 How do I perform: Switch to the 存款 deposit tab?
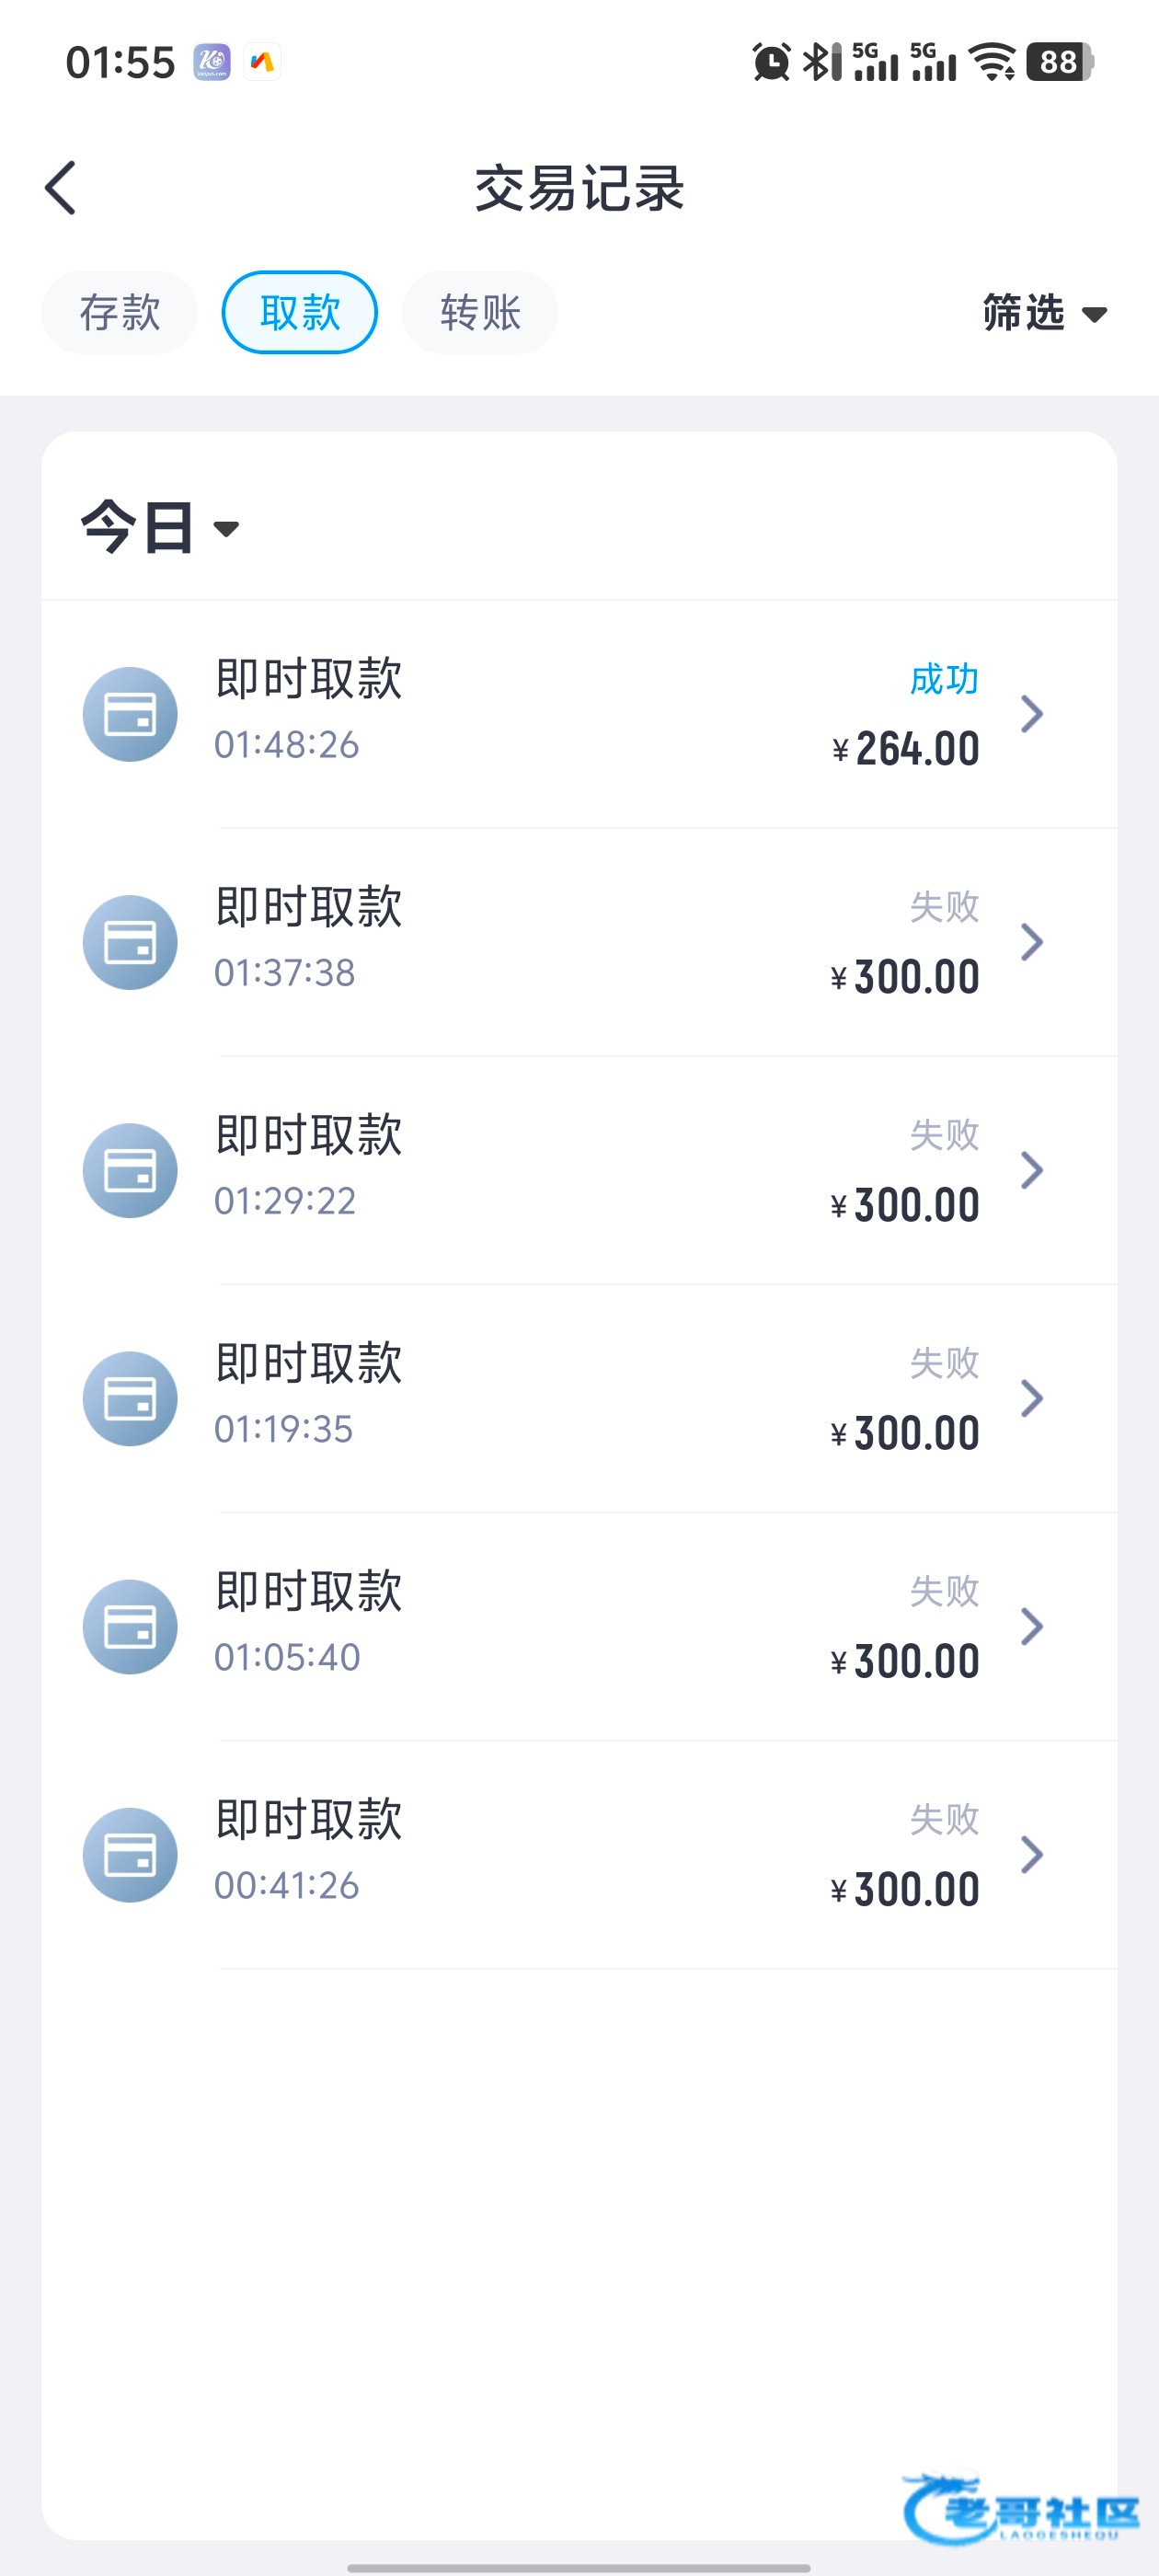tap(120, 313)
